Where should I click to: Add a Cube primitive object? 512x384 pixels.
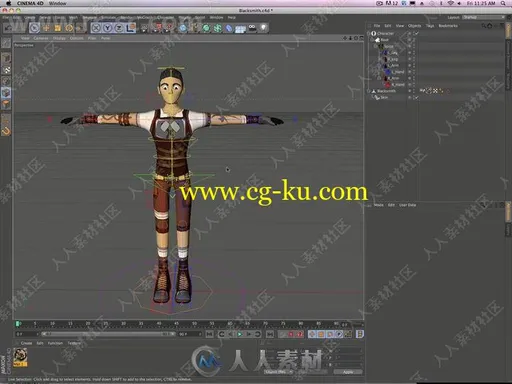183,28
